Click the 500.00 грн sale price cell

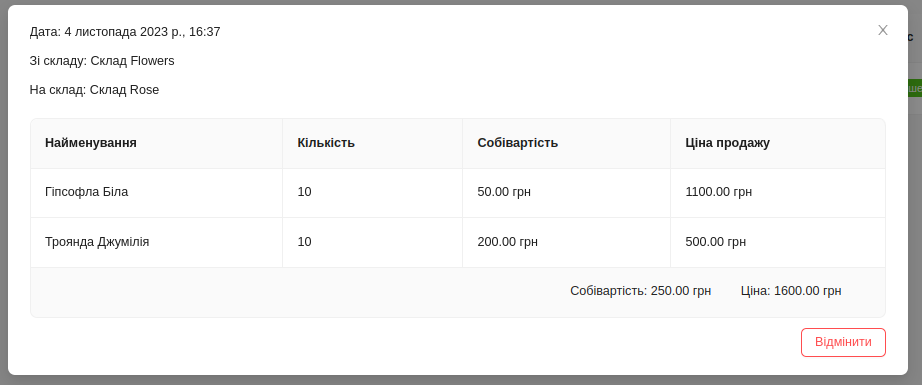click(716, 242)
